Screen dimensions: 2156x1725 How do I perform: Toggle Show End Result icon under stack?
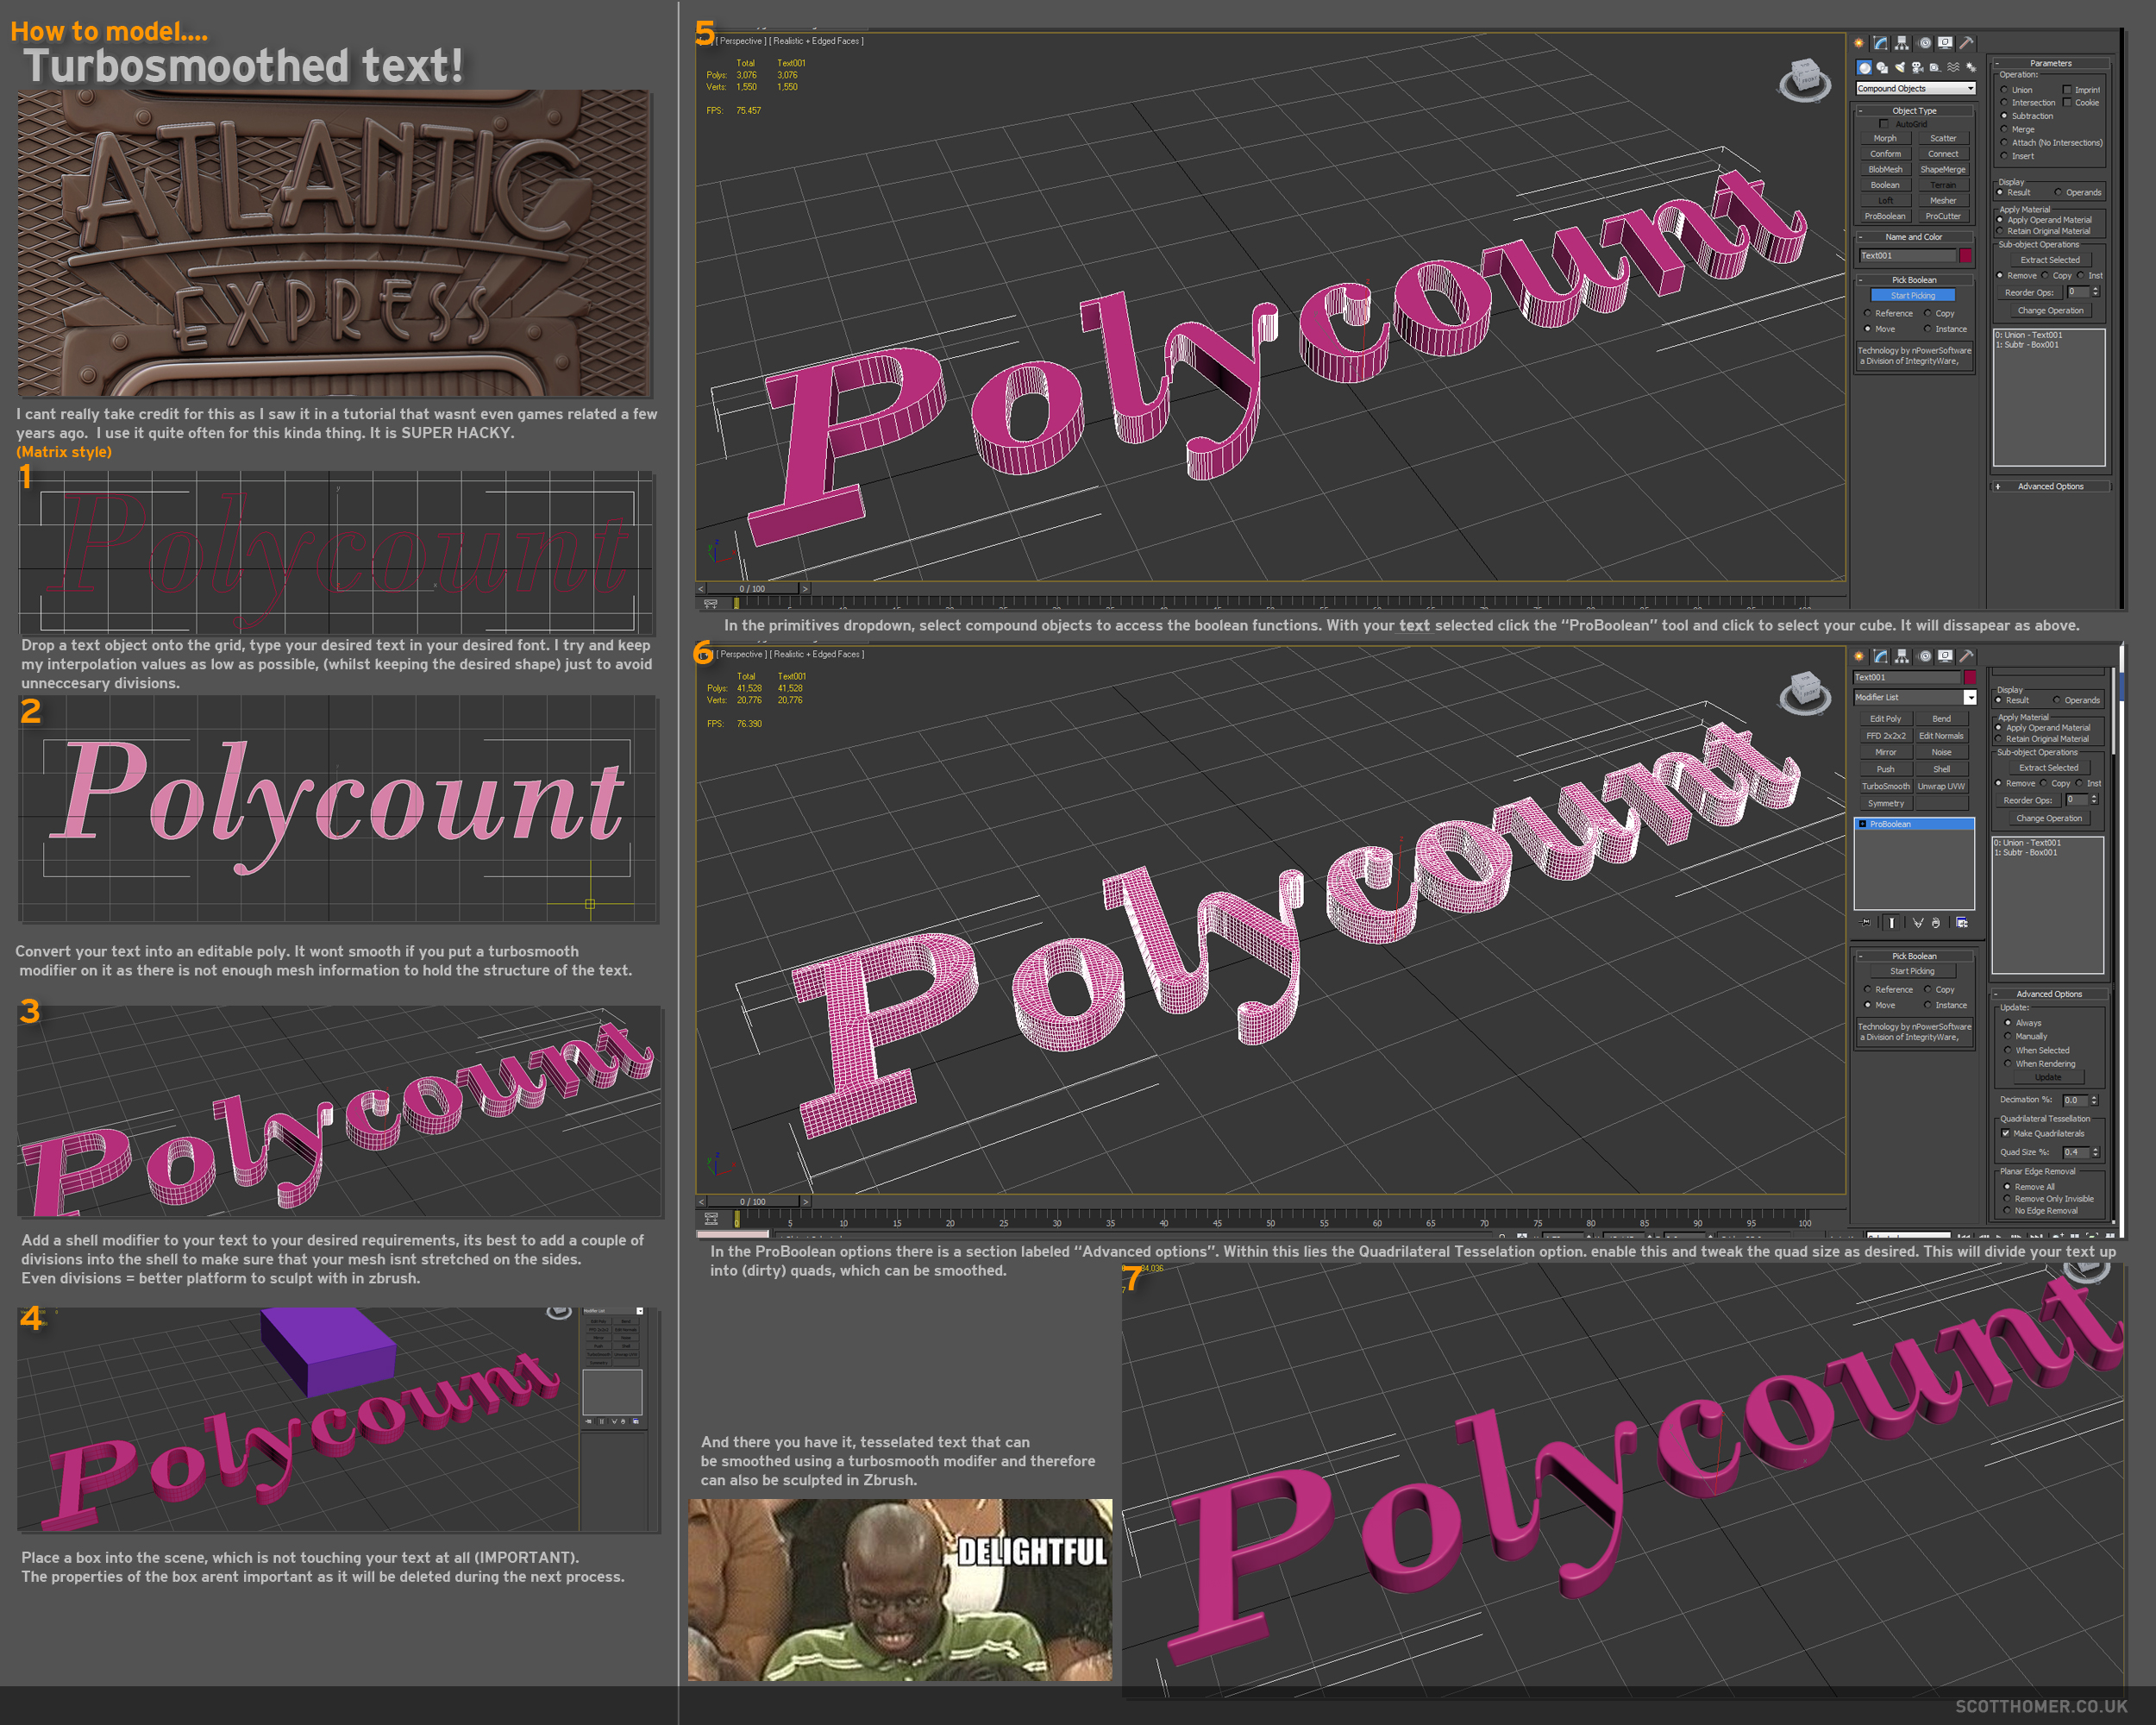1892,923
